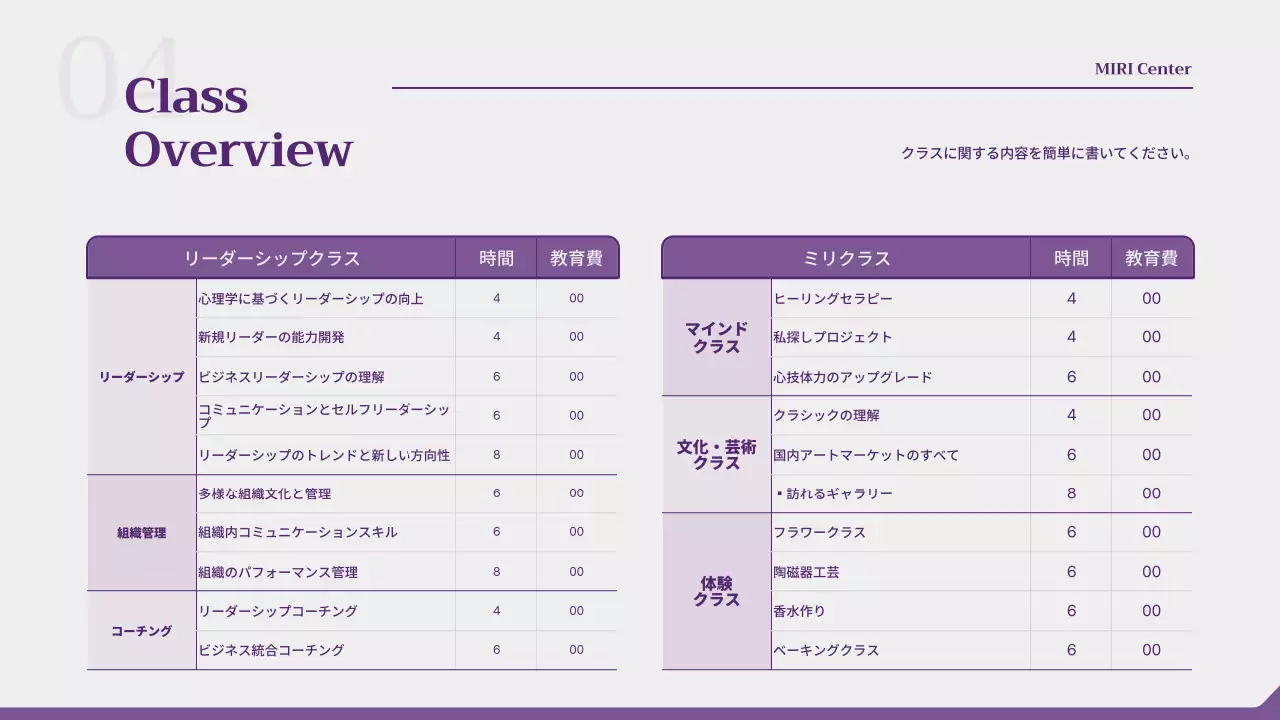This screenshot has width=1280, height=720.
Task: Select the リーダーシップクラス table header
Action: tap(271, 257)
